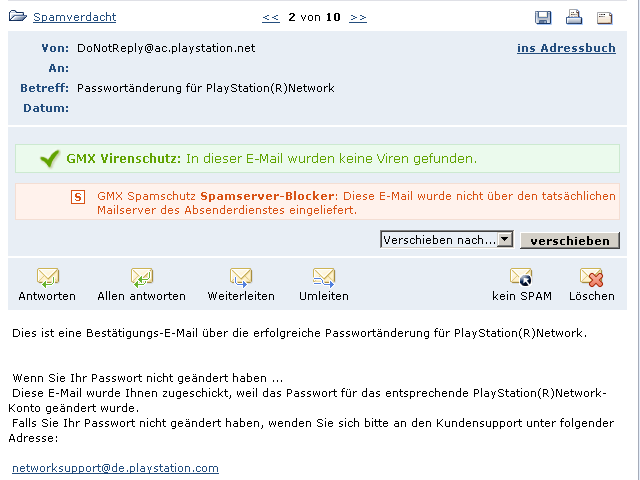640x480 pixels.
Task: Click the print icon
Action: pos(574,17)
